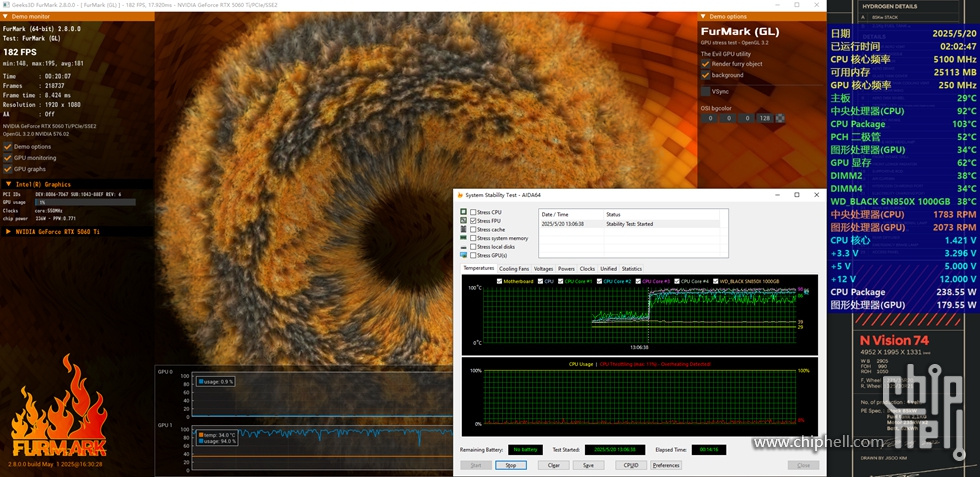Uncheck GPU graphs in the Demo monitor panel
The height and width of the screenshot is (477, 980).
coord(8,169)
